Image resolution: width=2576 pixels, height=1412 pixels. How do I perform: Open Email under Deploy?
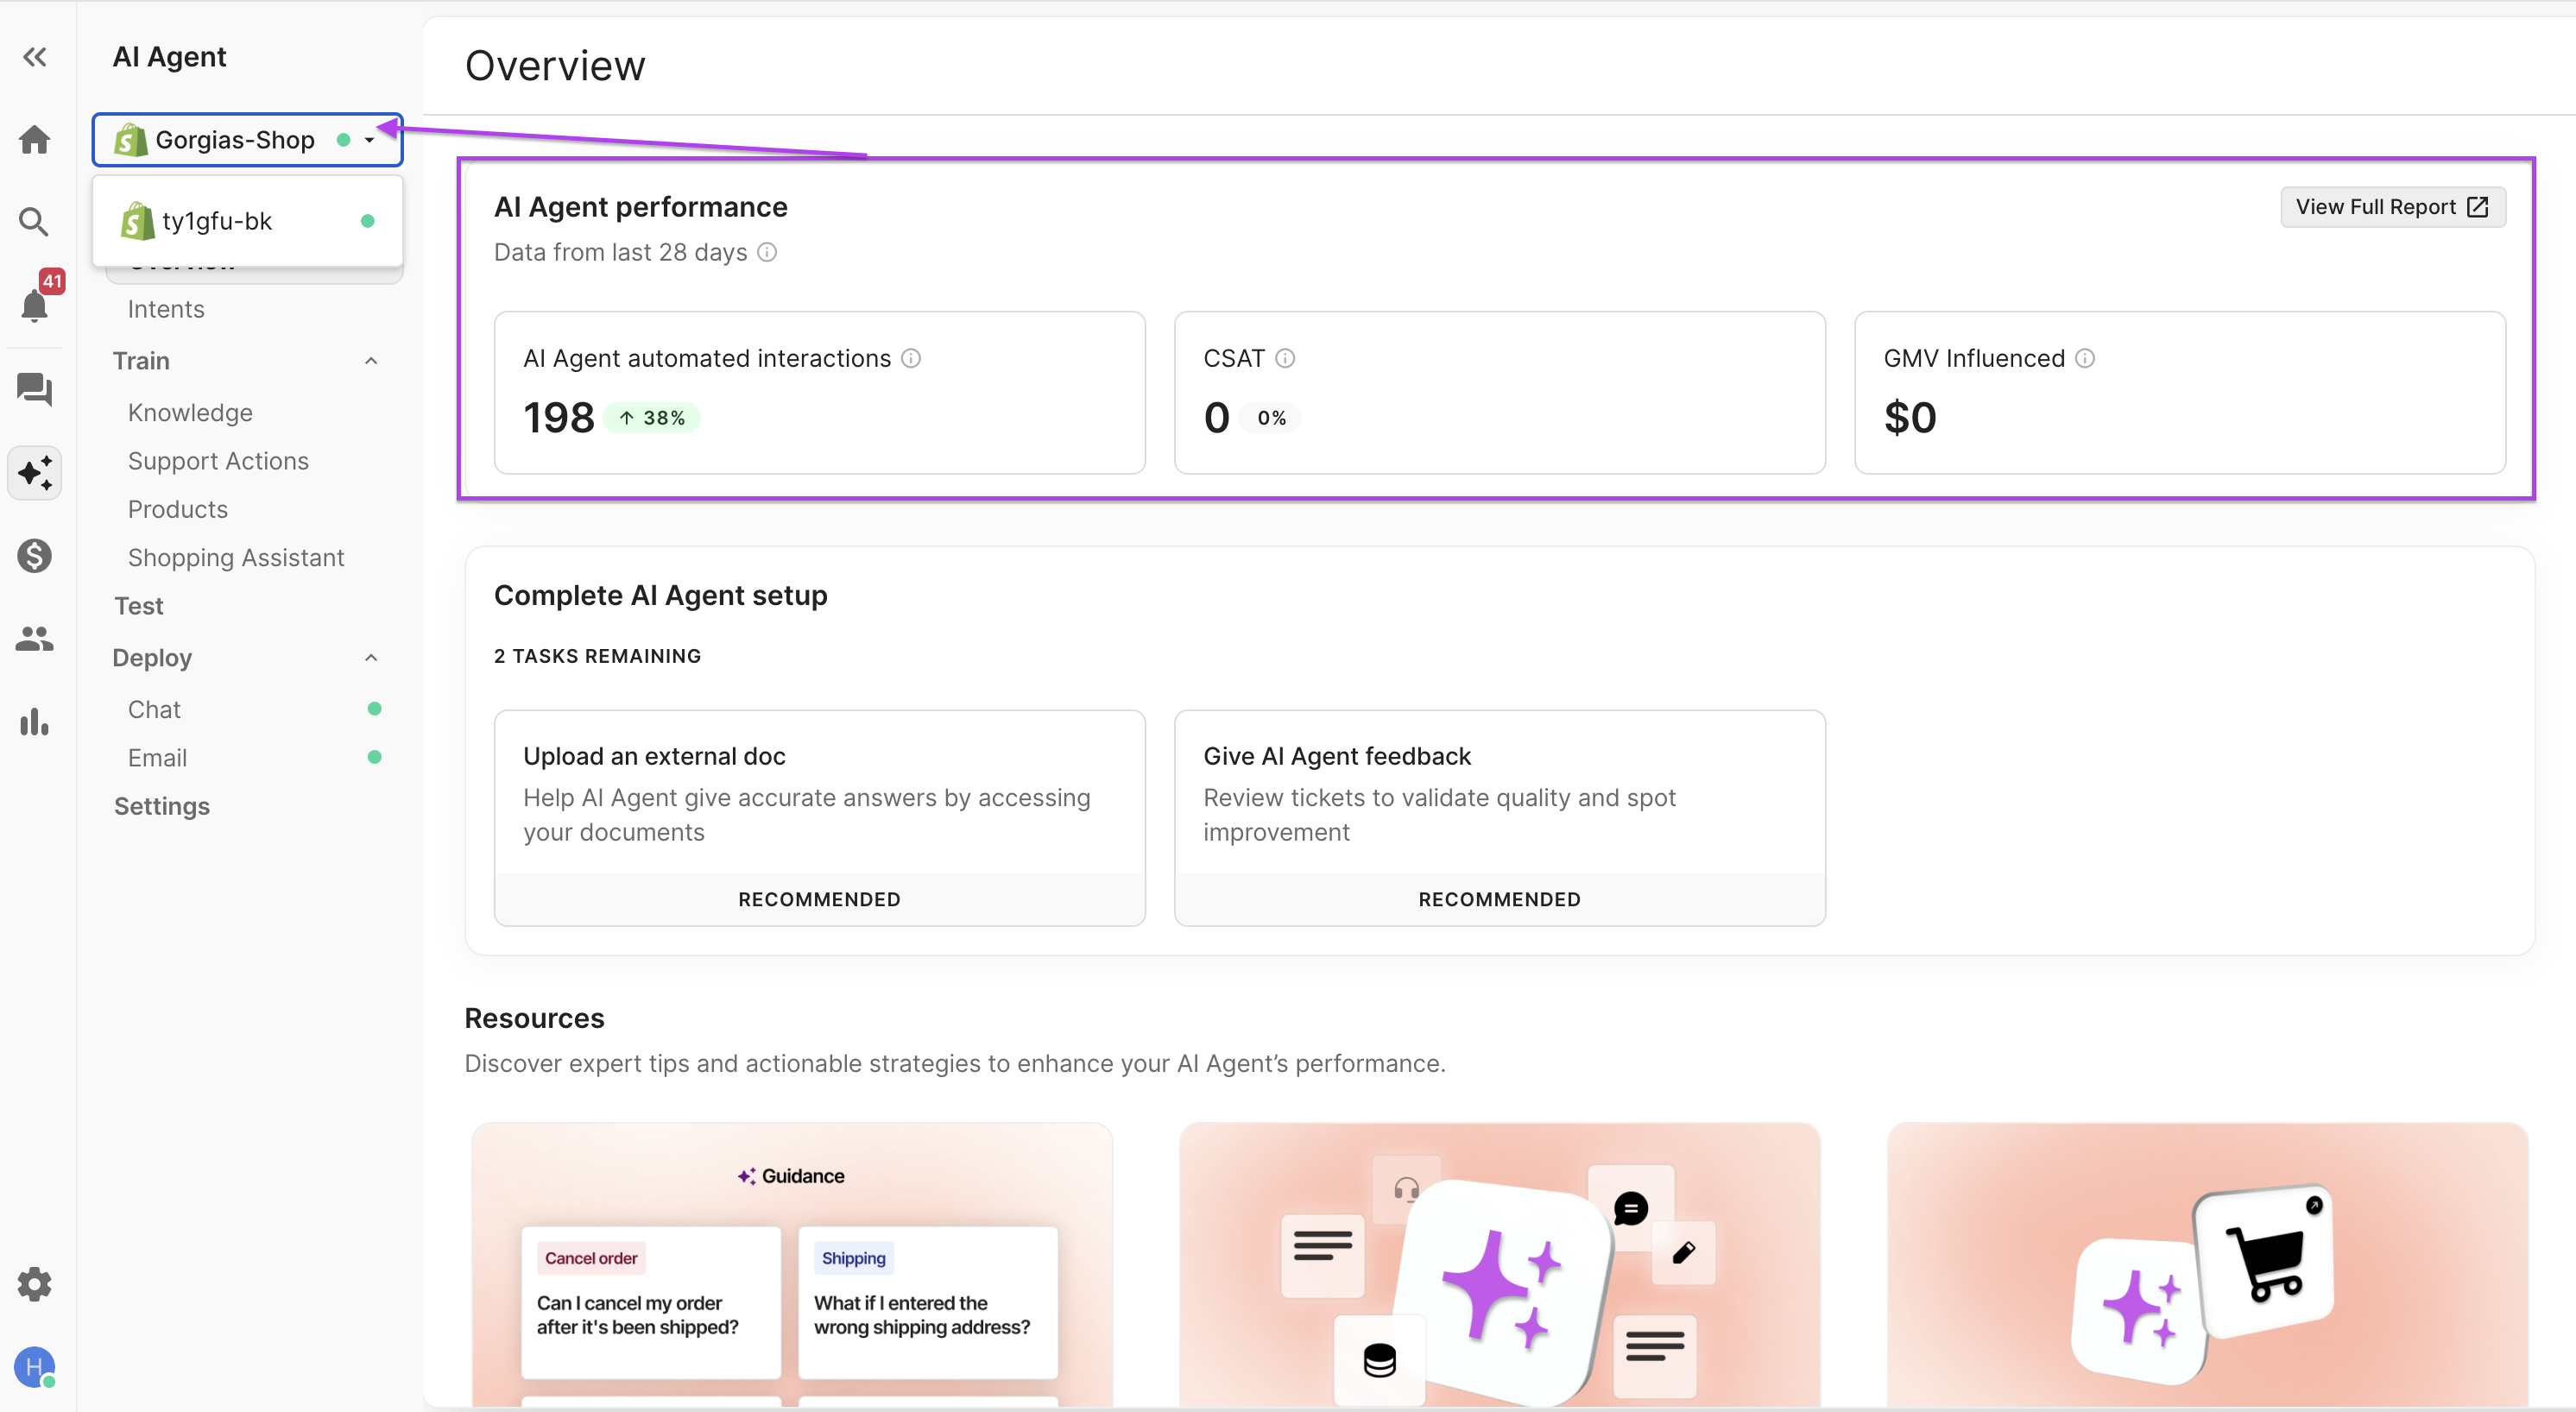tap(157, 758)
